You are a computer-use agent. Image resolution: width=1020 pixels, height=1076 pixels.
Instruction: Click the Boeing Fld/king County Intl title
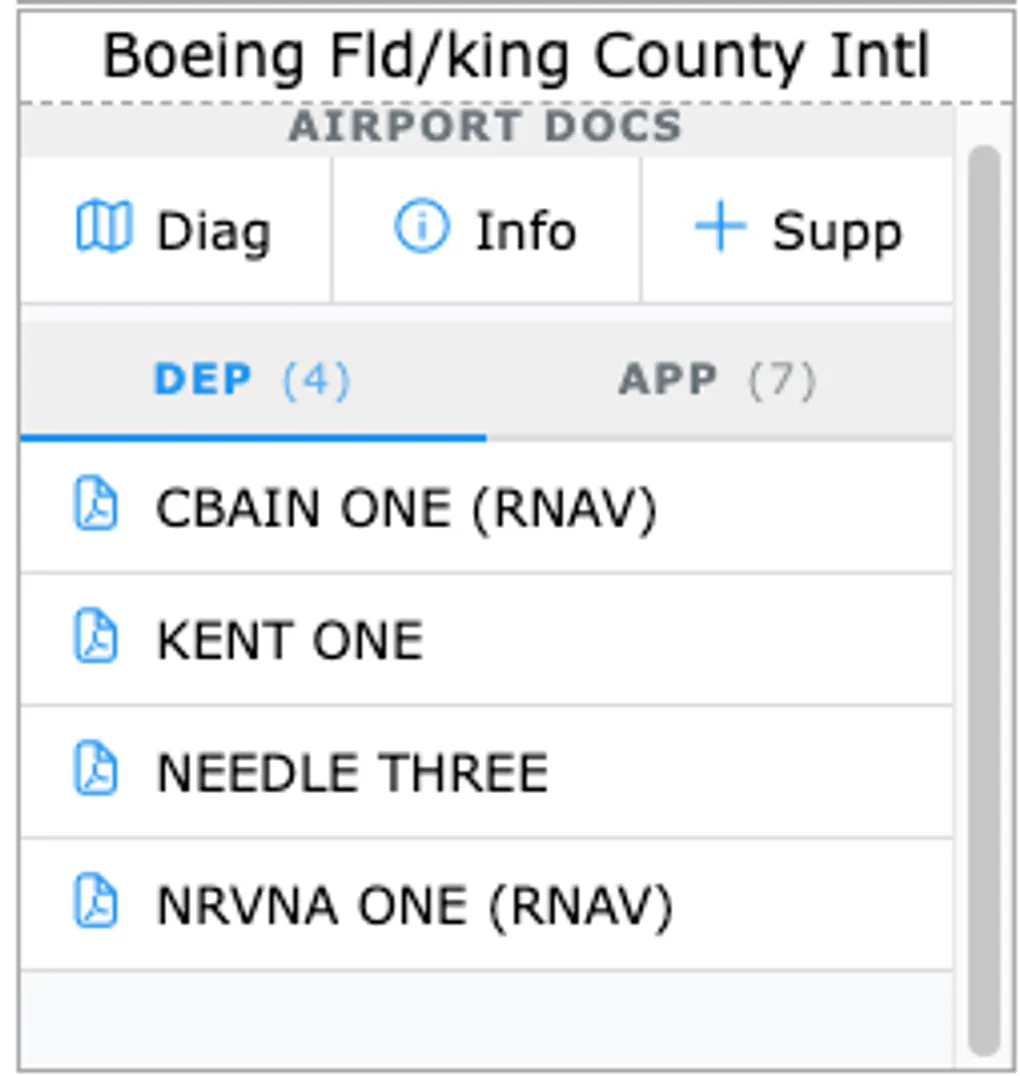[516, 56]
